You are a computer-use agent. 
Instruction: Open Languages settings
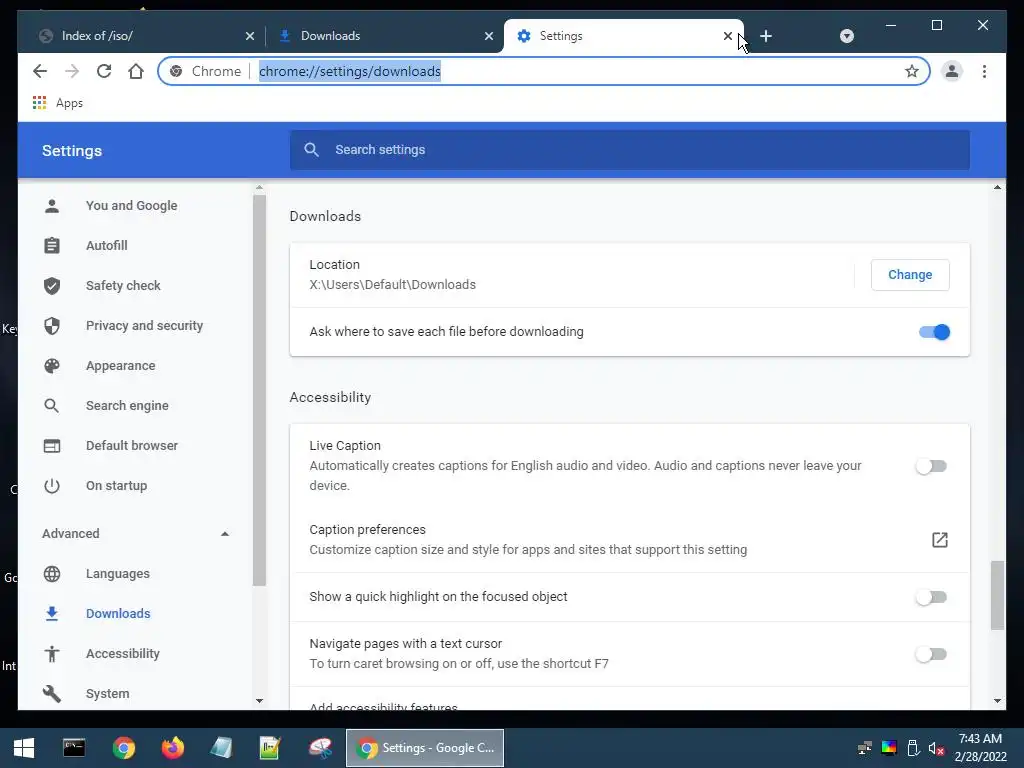click(118, 573)
